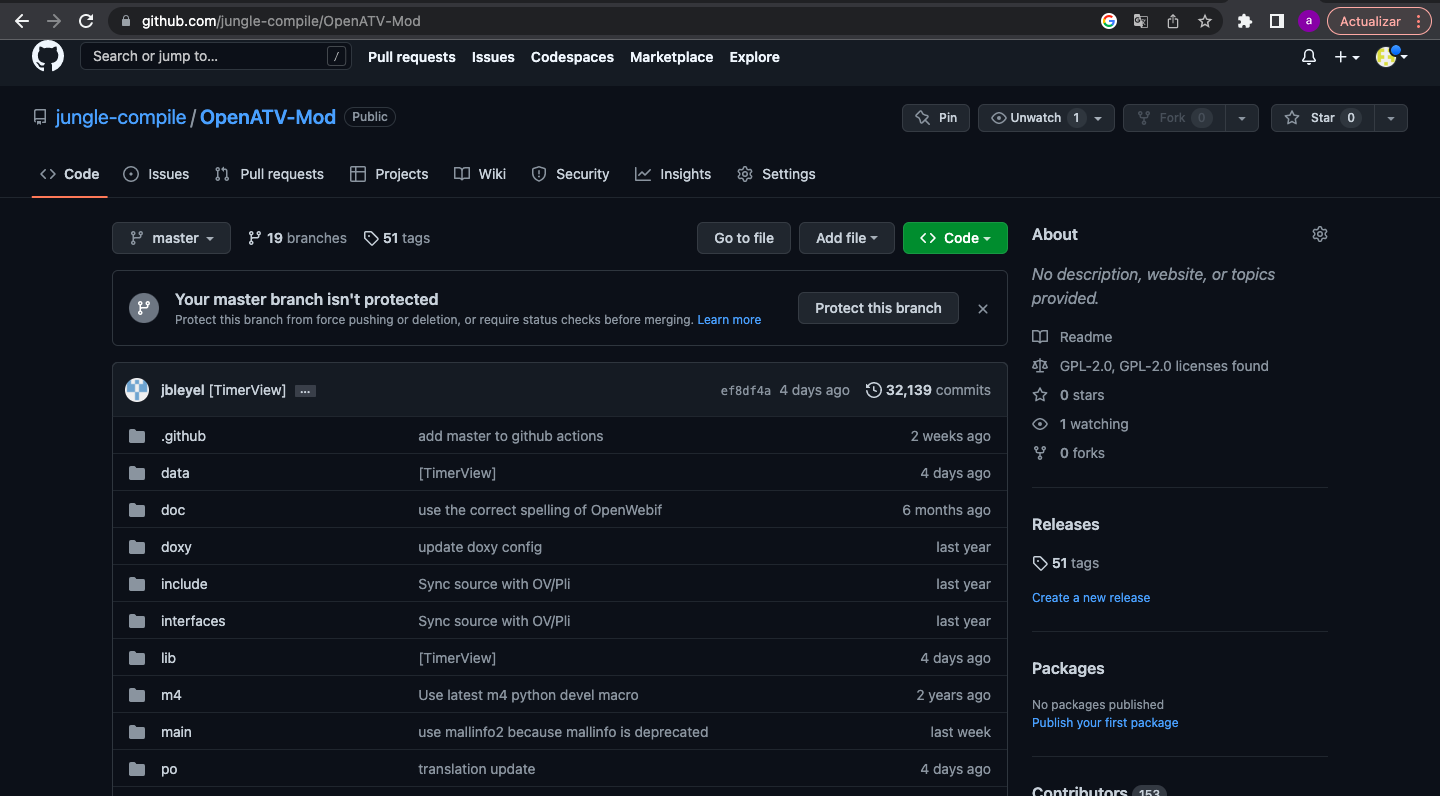Open the notifications bell
Screen dimensions: 1440x796
coord(1308,57)
